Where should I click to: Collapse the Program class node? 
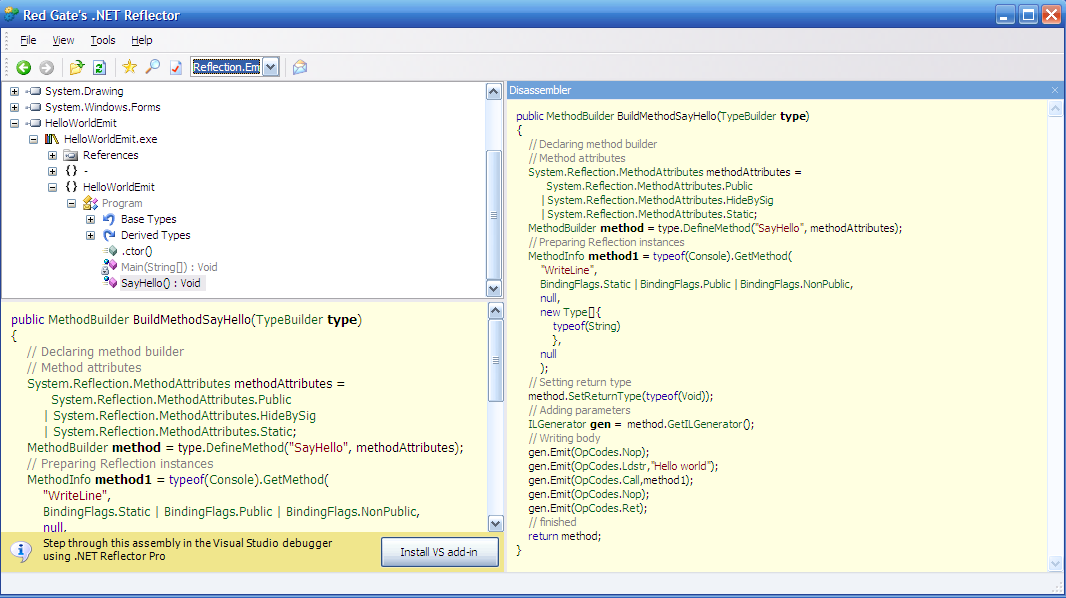click(71, 203)
